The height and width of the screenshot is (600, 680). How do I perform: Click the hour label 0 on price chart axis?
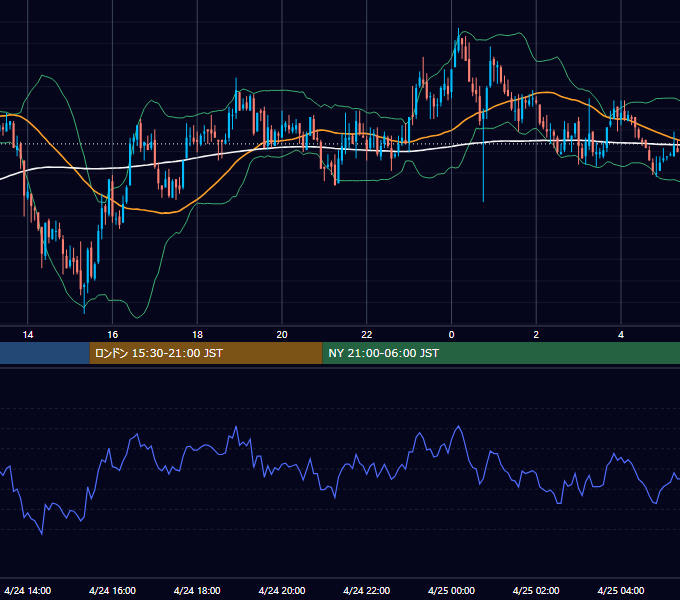point(451,335)
